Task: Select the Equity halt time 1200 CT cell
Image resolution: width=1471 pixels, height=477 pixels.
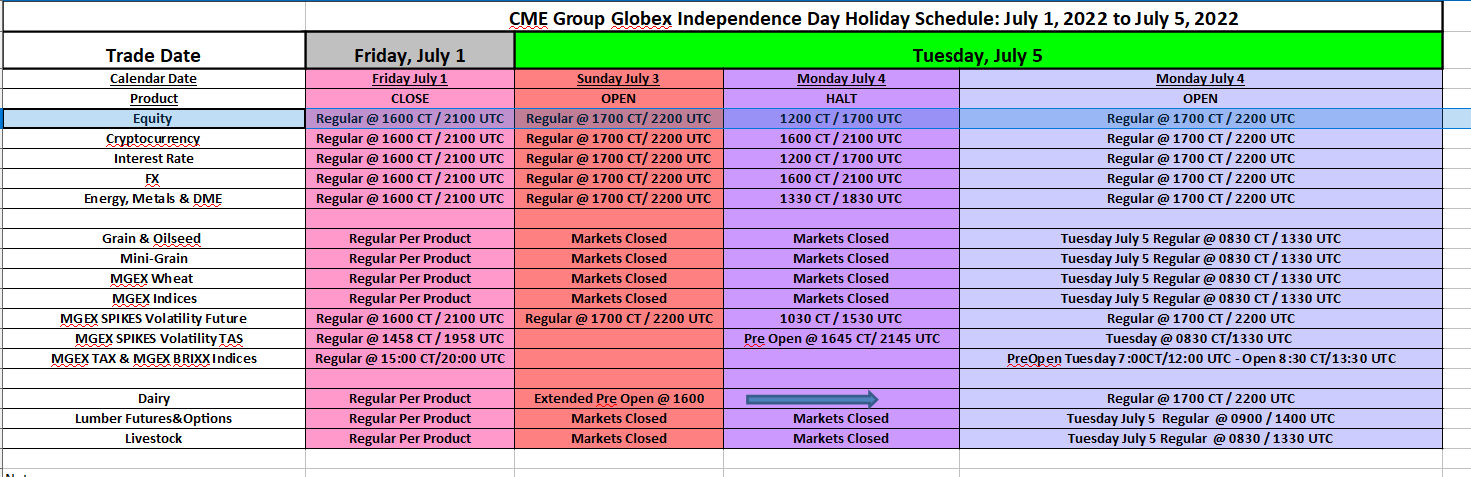Action: 841,119
